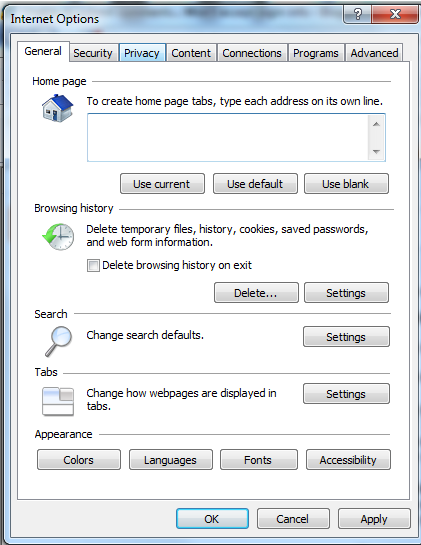421x545 pixels.
Task: Confirm with the OK button
Action: pos(212,519)
